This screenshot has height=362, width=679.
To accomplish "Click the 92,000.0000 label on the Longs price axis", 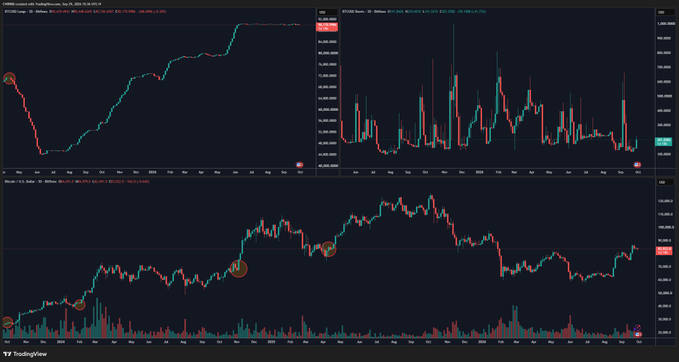I will (328, 19).
